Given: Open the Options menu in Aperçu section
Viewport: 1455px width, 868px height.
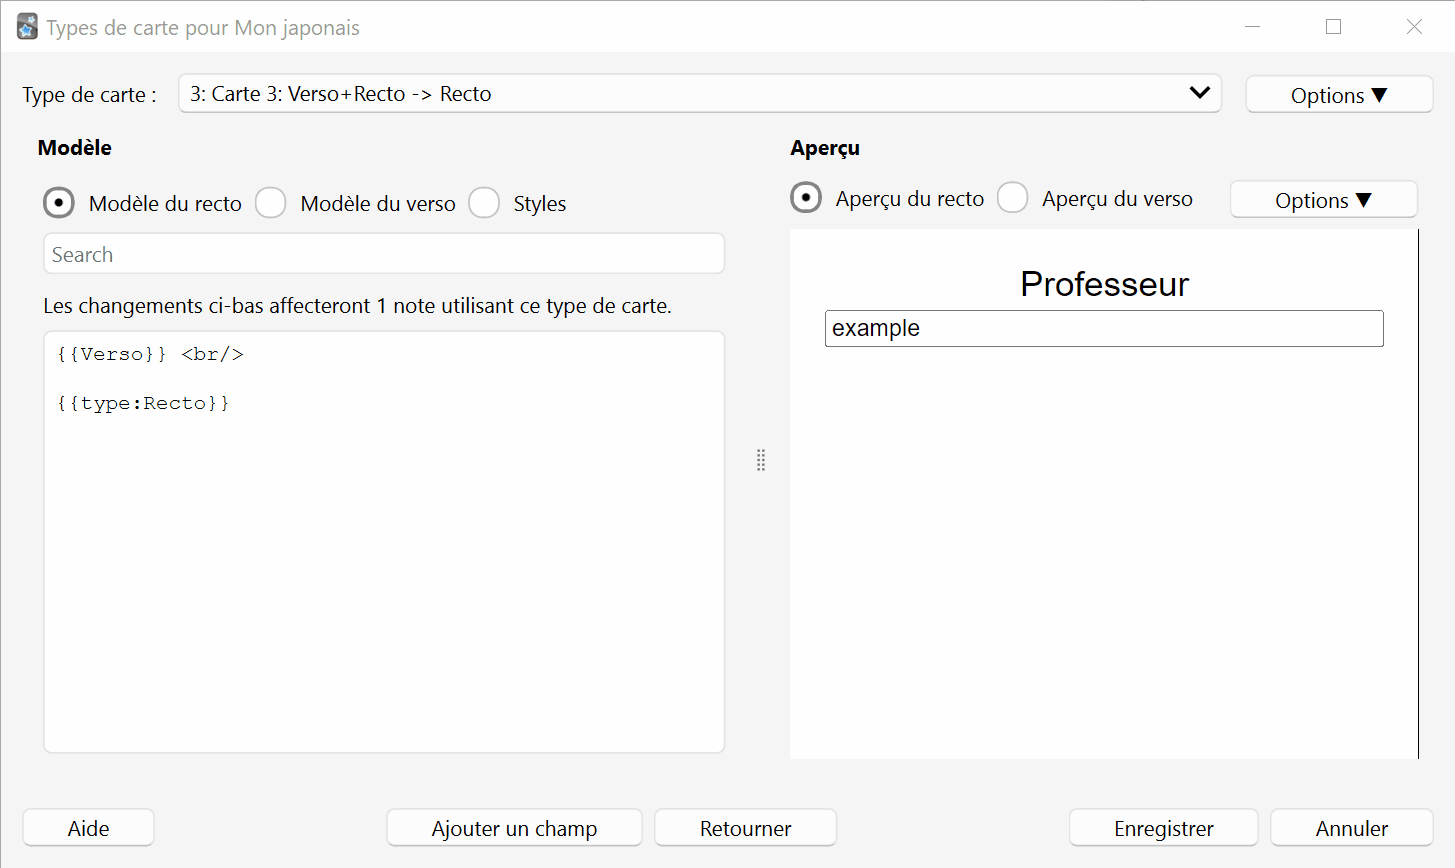Looking at the screenshot, I should pos(1323,200).
